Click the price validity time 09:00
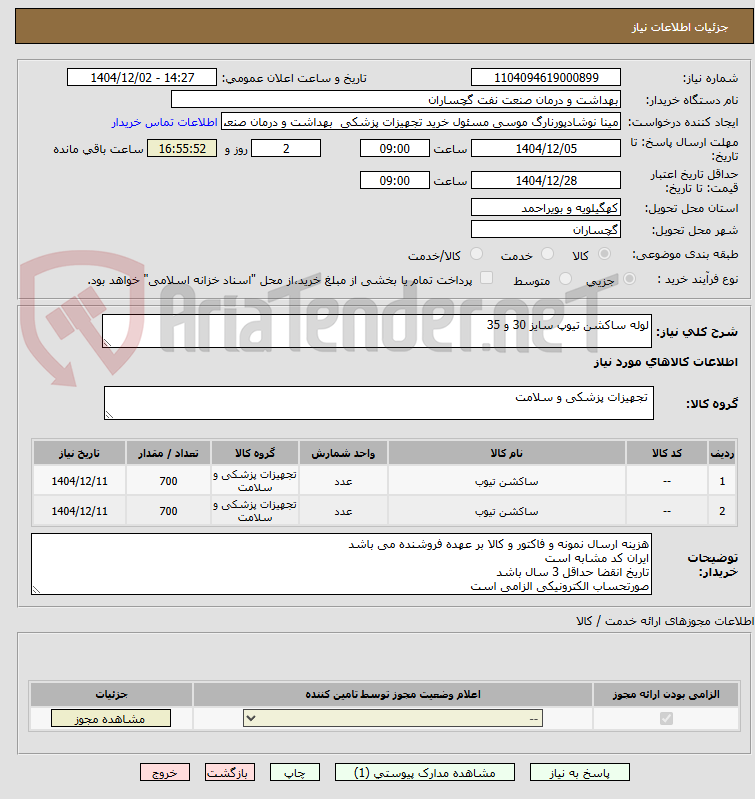Viewport: 755px width, 799px height. coord(395,180)
